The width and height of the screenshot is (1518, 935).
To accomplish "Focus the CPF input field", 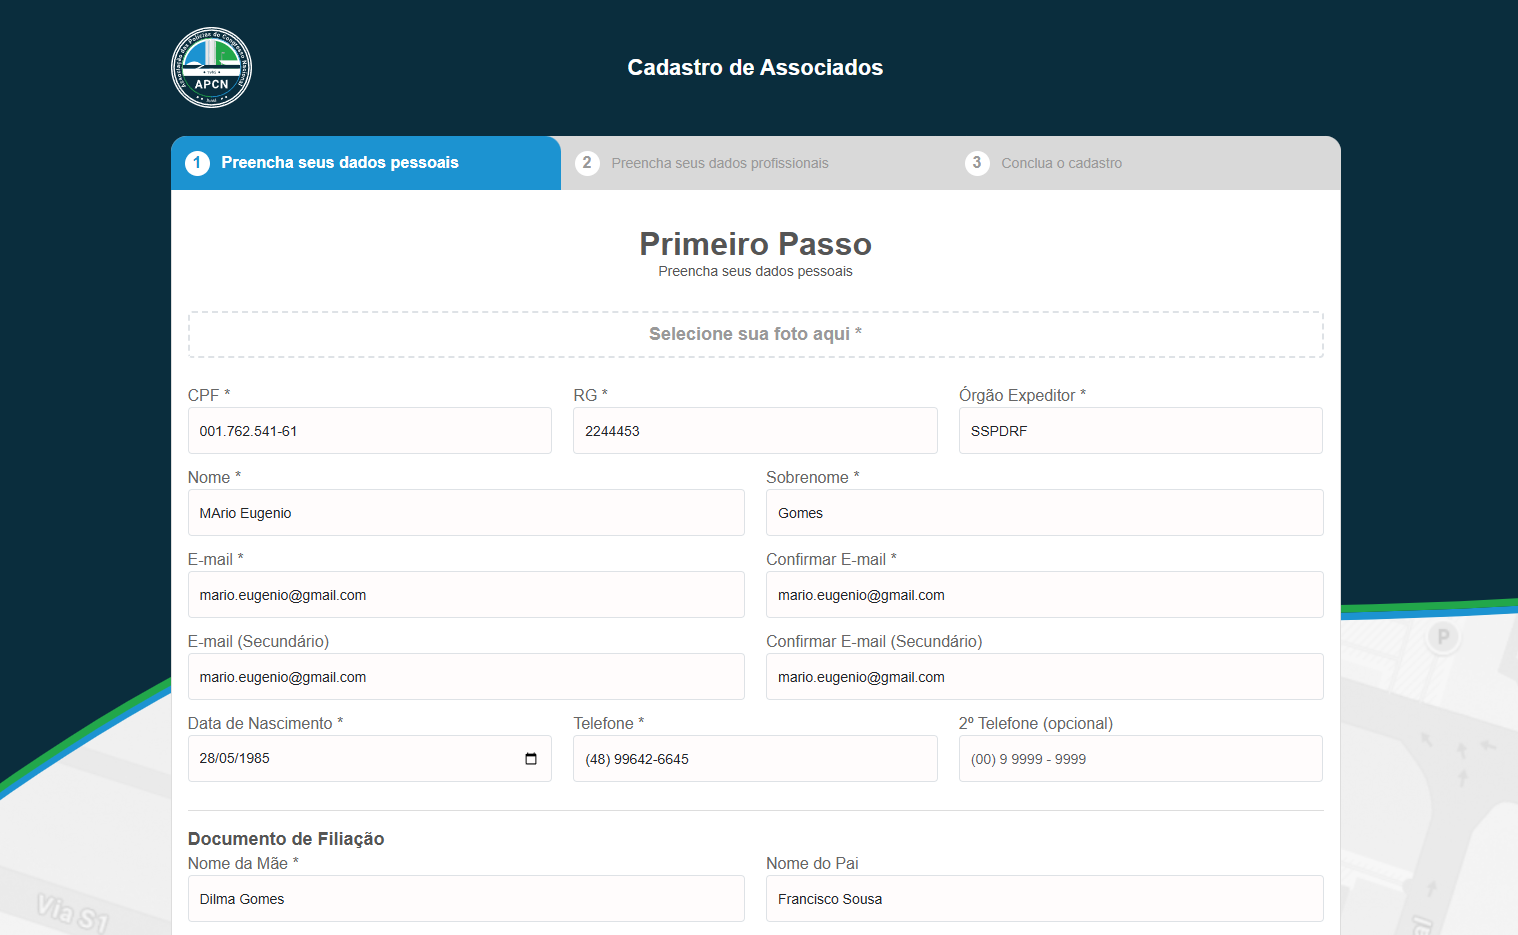I will pyautogui.click(x=369, y=431).
